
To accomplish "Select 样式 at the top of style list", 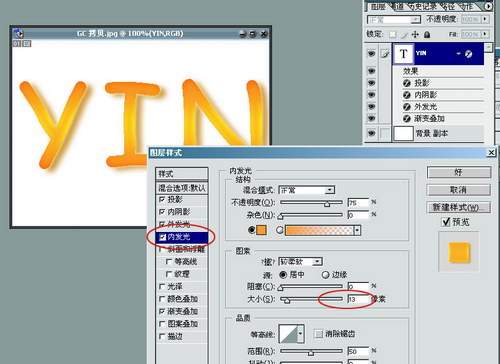I will tap(182, 174).
